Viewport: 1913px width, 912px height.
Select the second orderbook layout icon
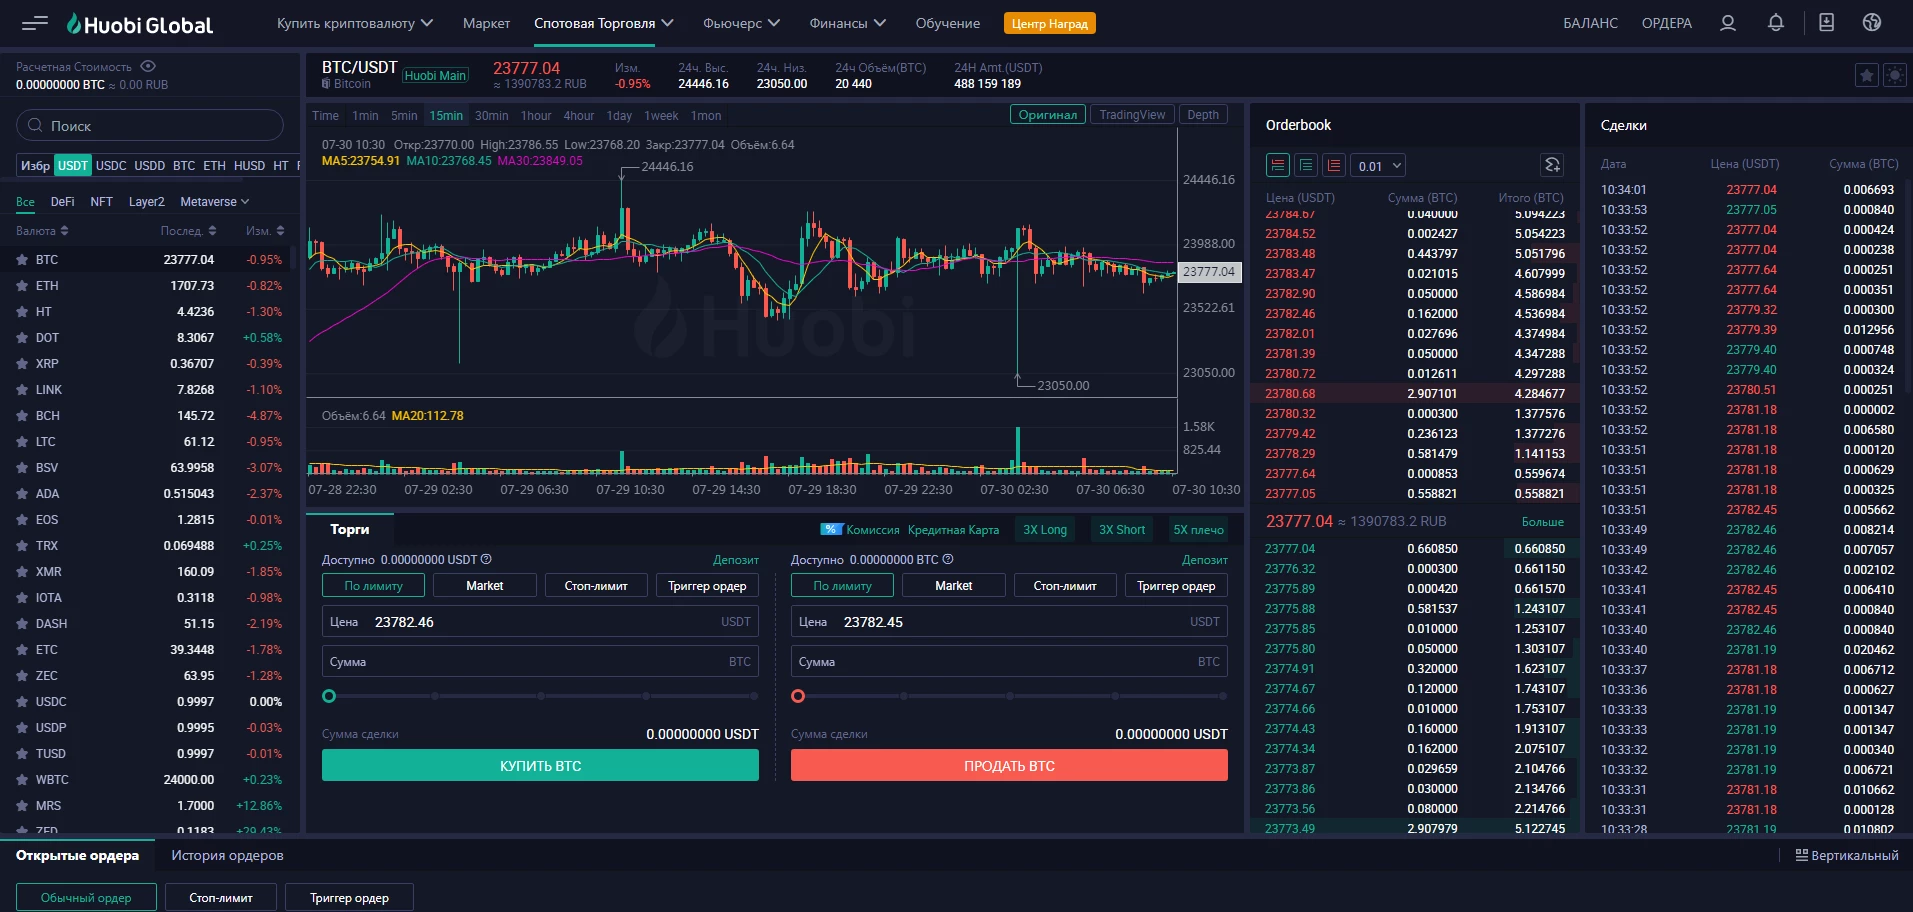(1306, 166)
